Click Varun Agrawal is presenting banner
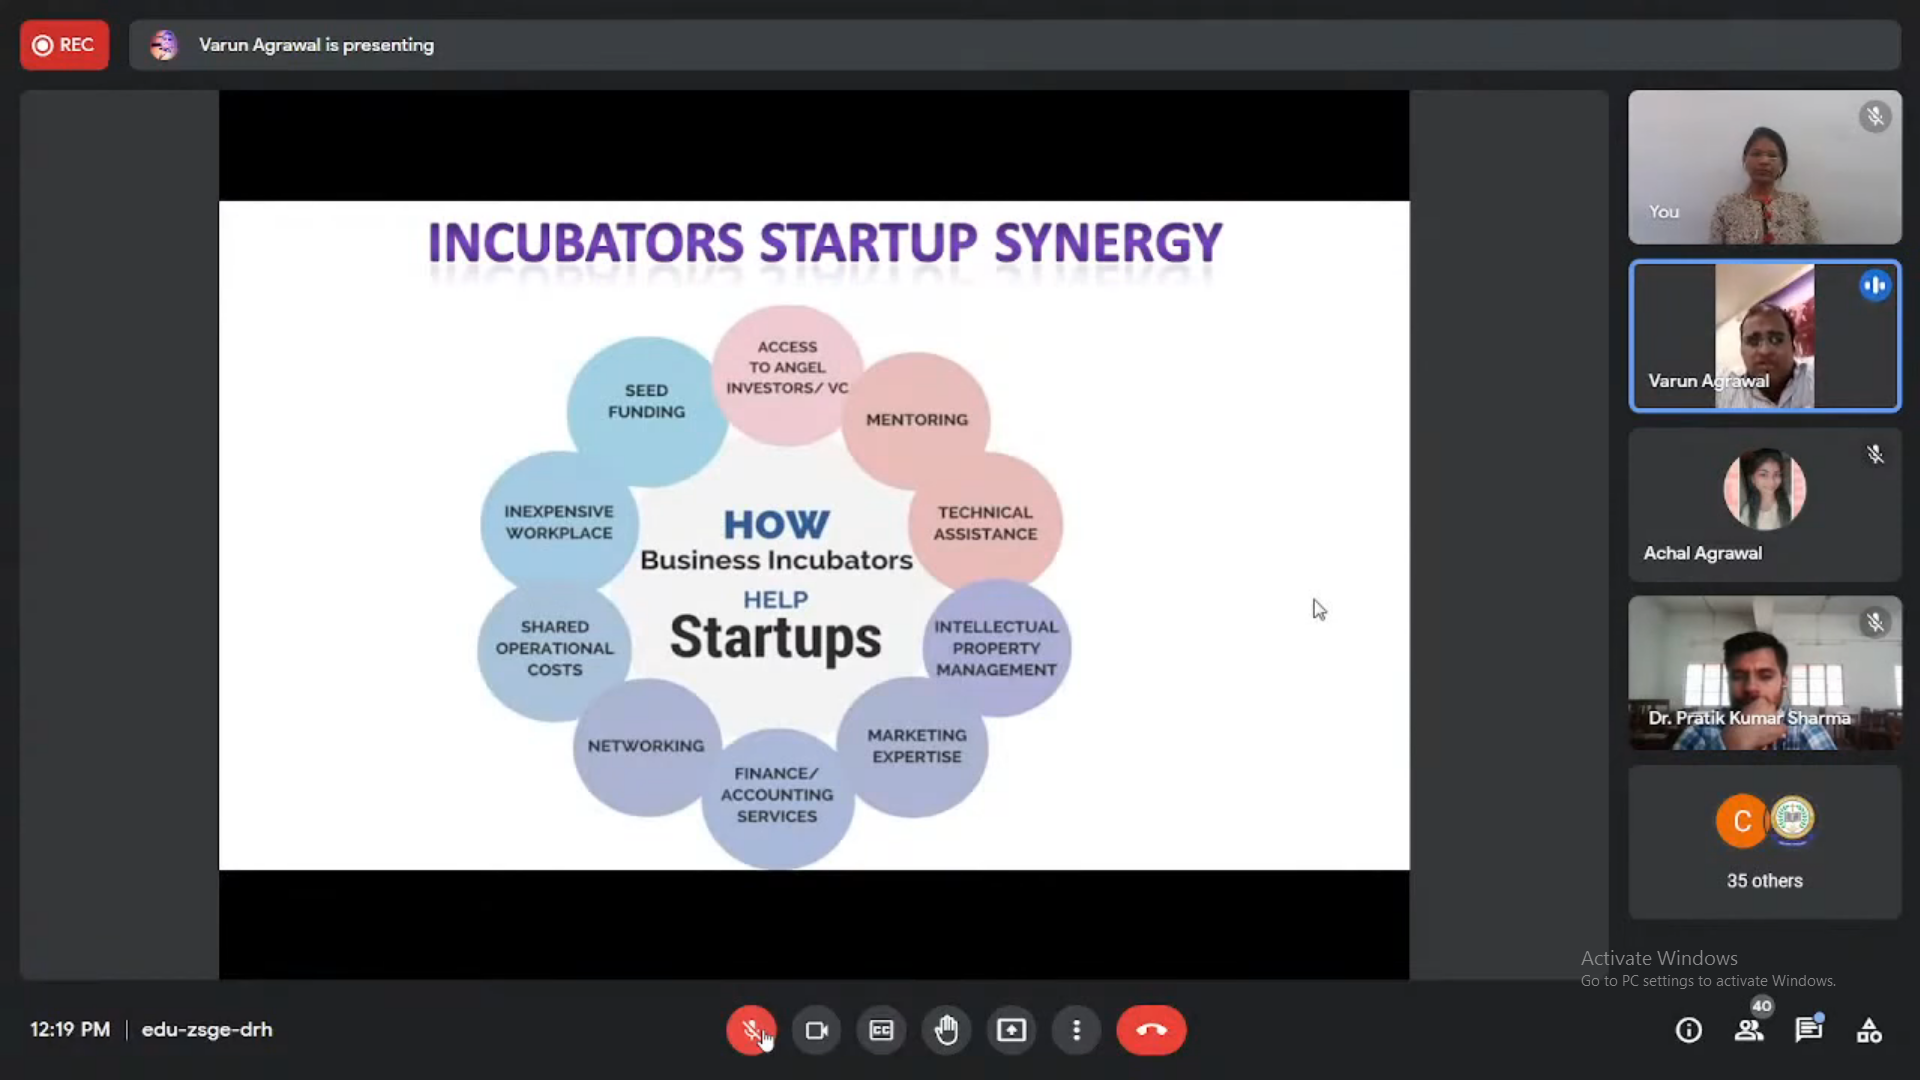Viewport: 1920px width, 1080px height. 316,45
